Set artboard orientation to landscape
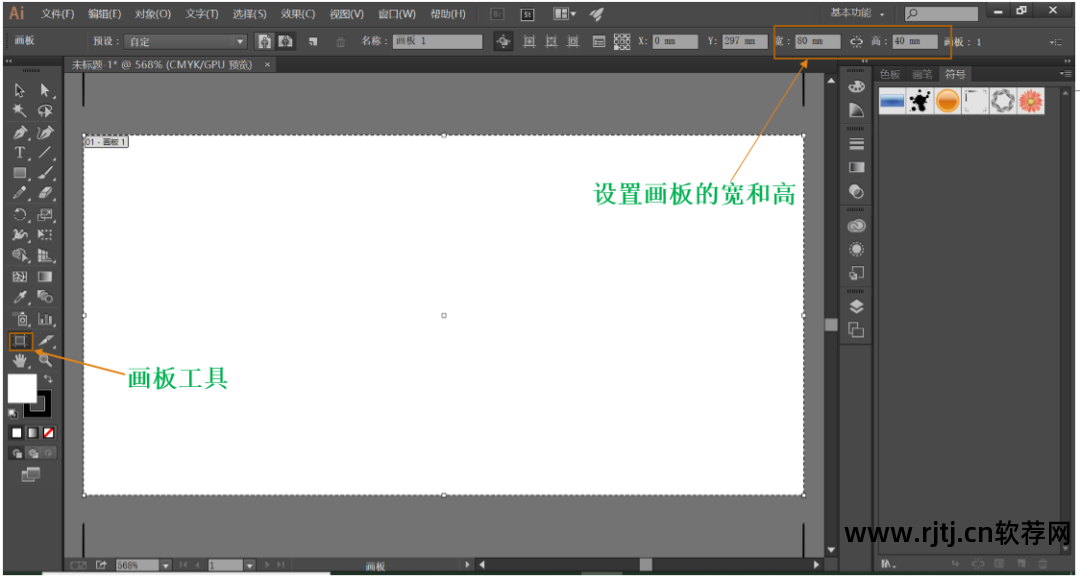 286,42
